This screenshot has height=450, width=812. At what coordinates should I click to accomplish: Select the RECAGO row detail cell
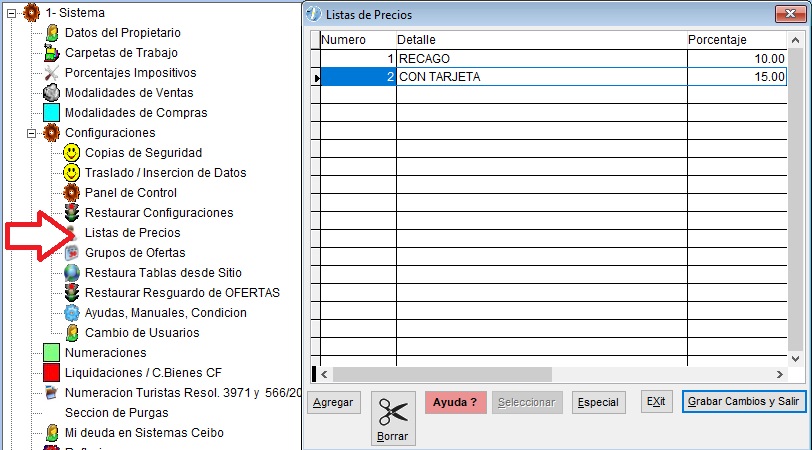click(540, 59)
